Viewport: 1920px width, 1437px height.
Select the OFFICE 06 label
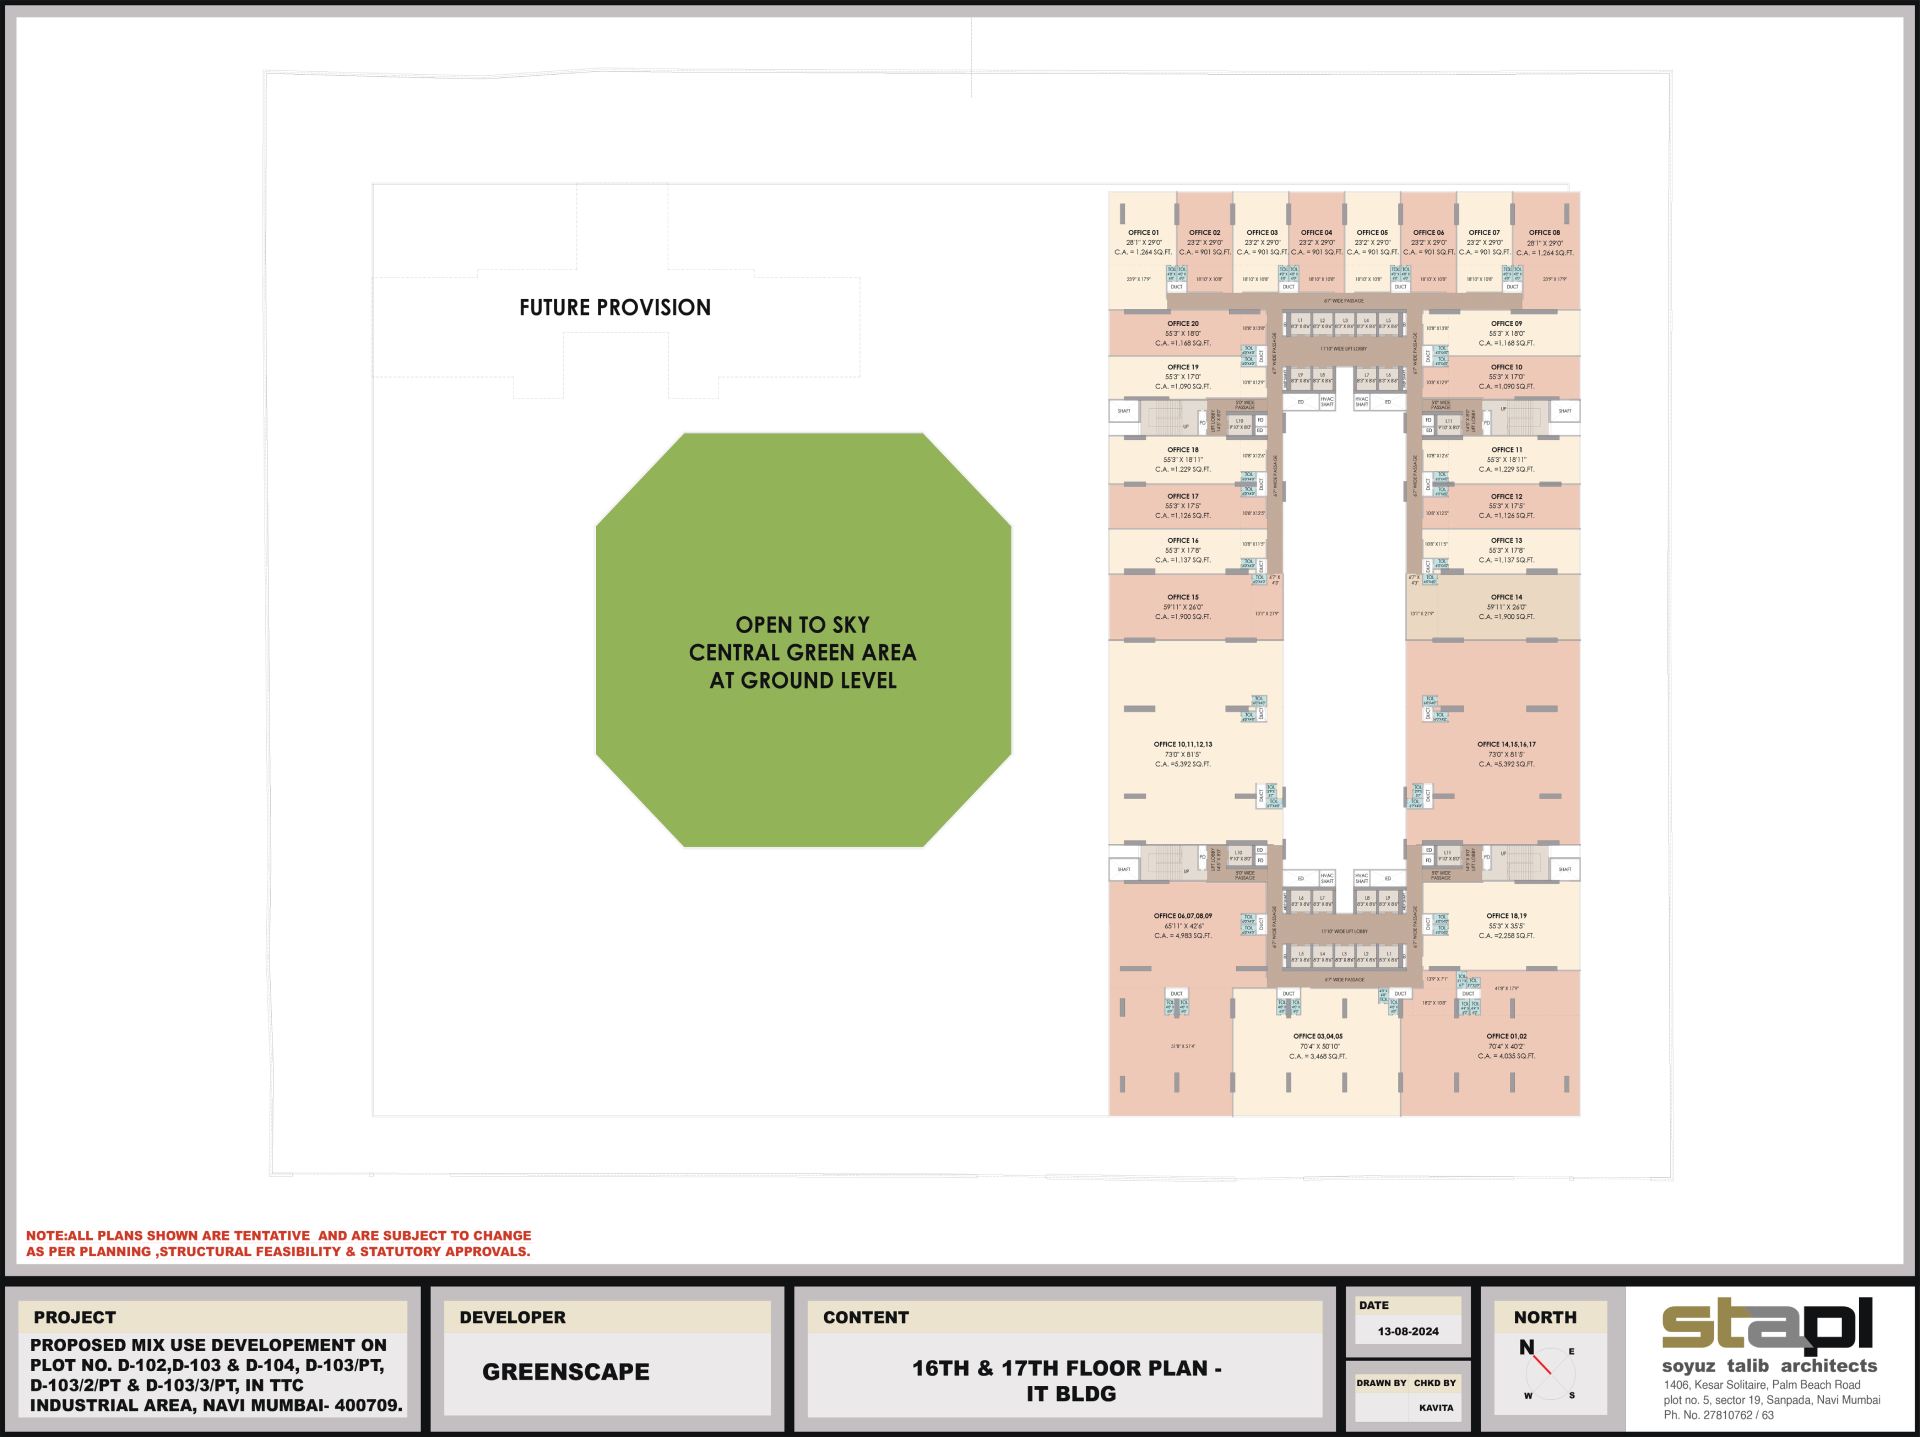pos(1428,232)
